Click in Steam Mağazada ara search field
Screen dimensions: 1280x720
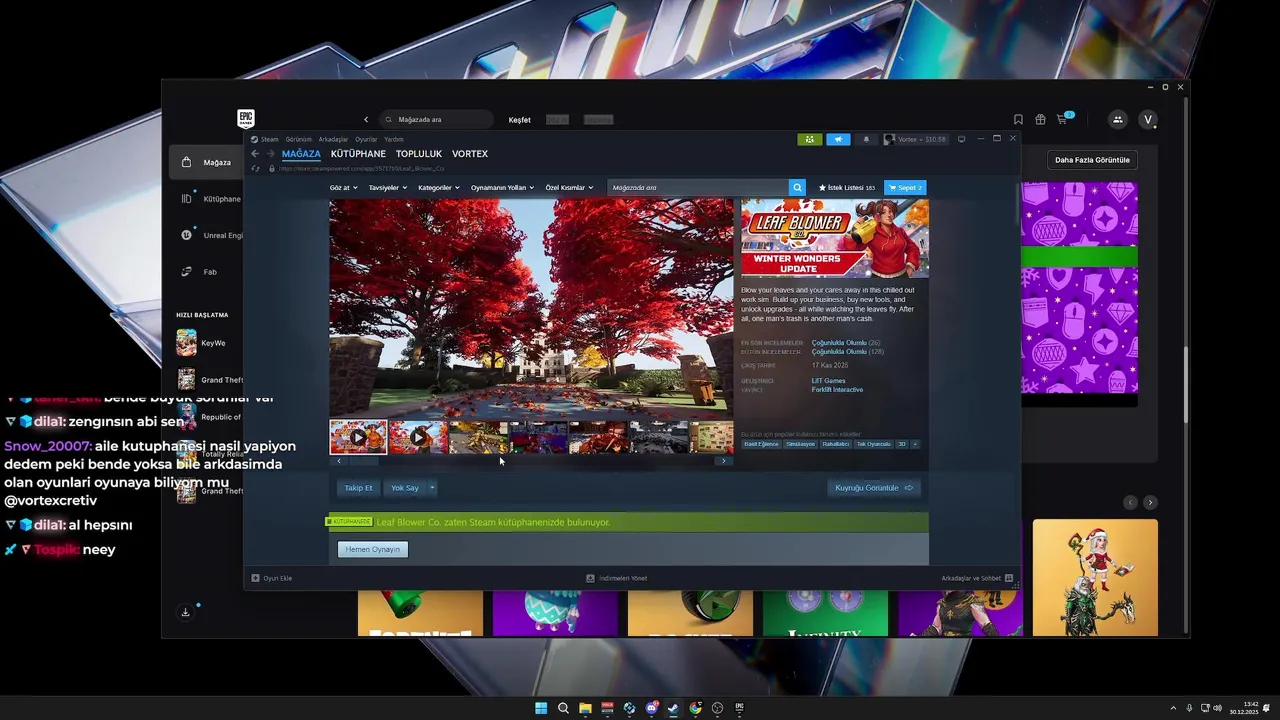697,187
